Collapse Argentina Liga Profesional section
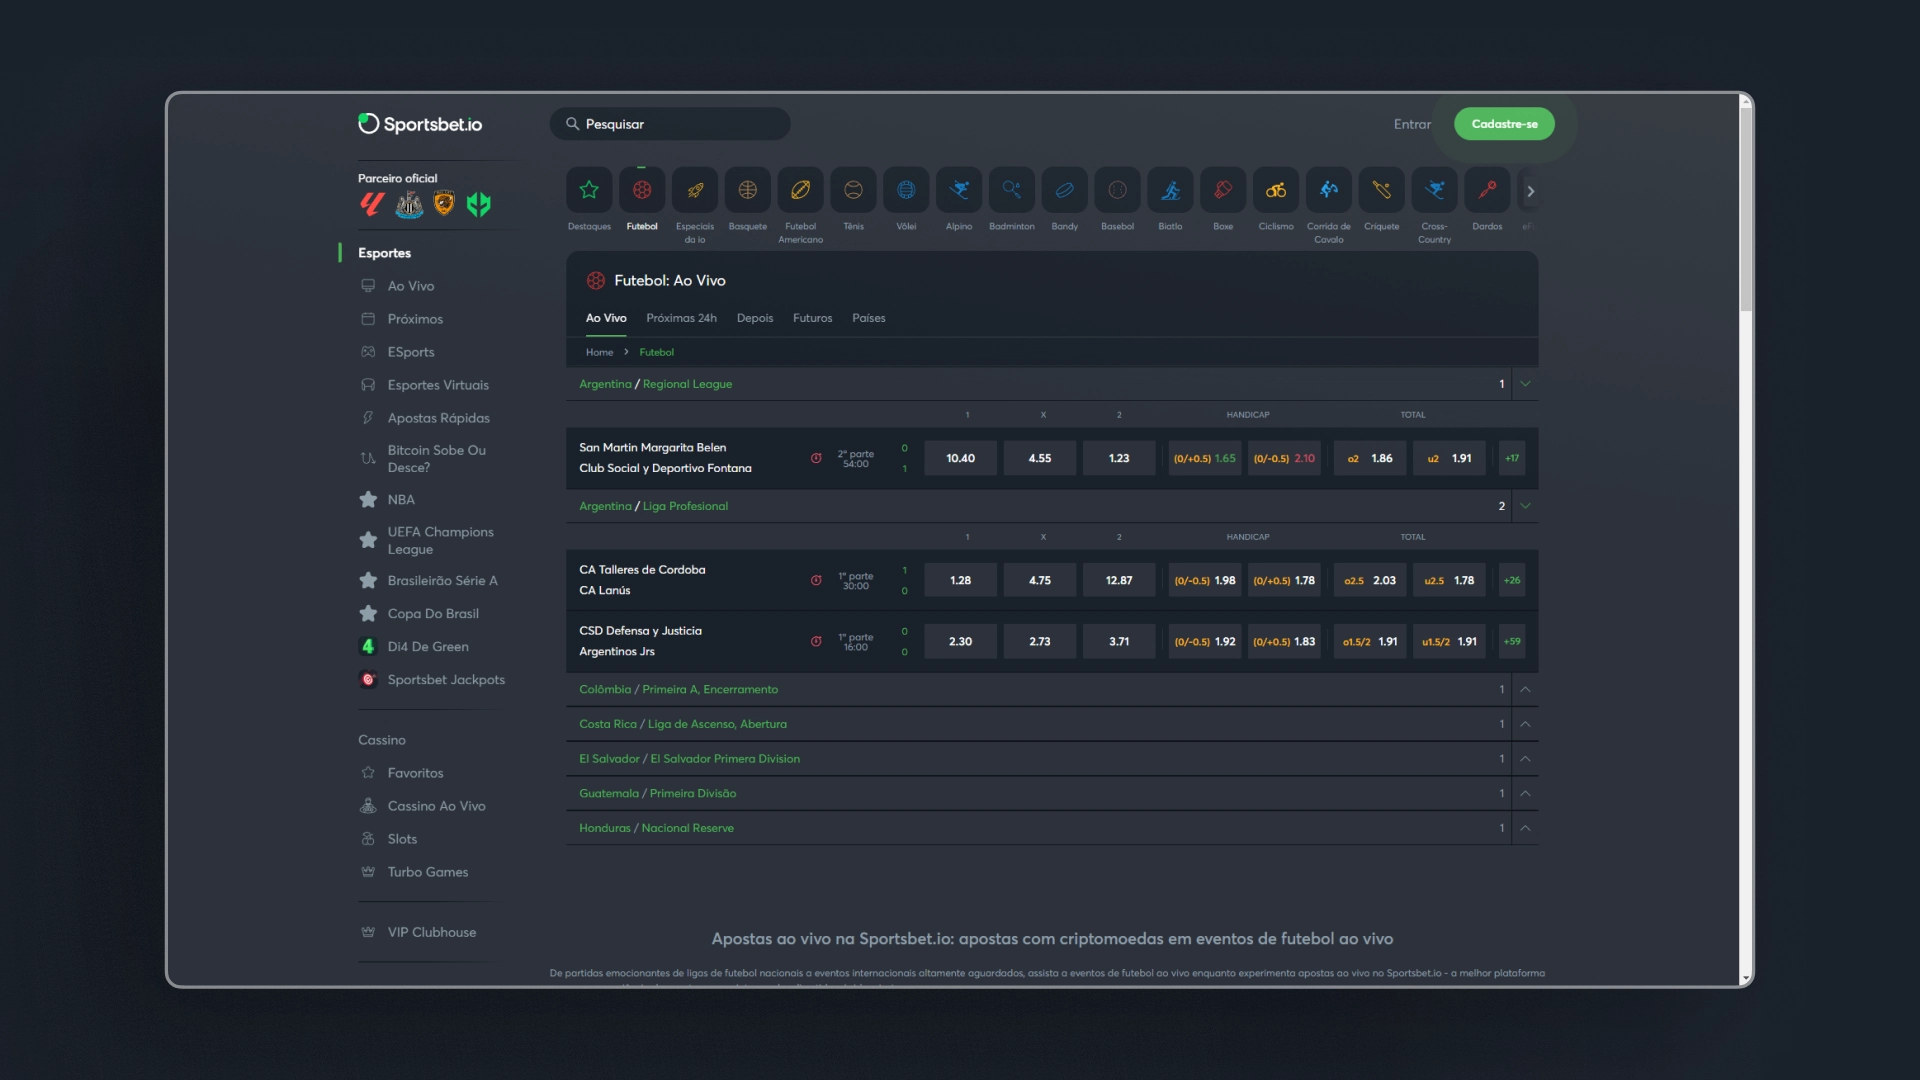 (x=1525, y=506)
